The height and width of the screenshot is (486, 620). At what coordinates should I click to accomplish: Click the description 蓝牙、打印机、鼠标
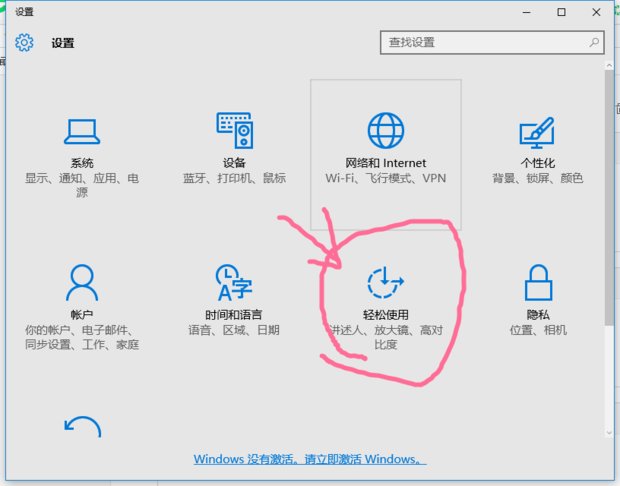[x=234, y=178]
